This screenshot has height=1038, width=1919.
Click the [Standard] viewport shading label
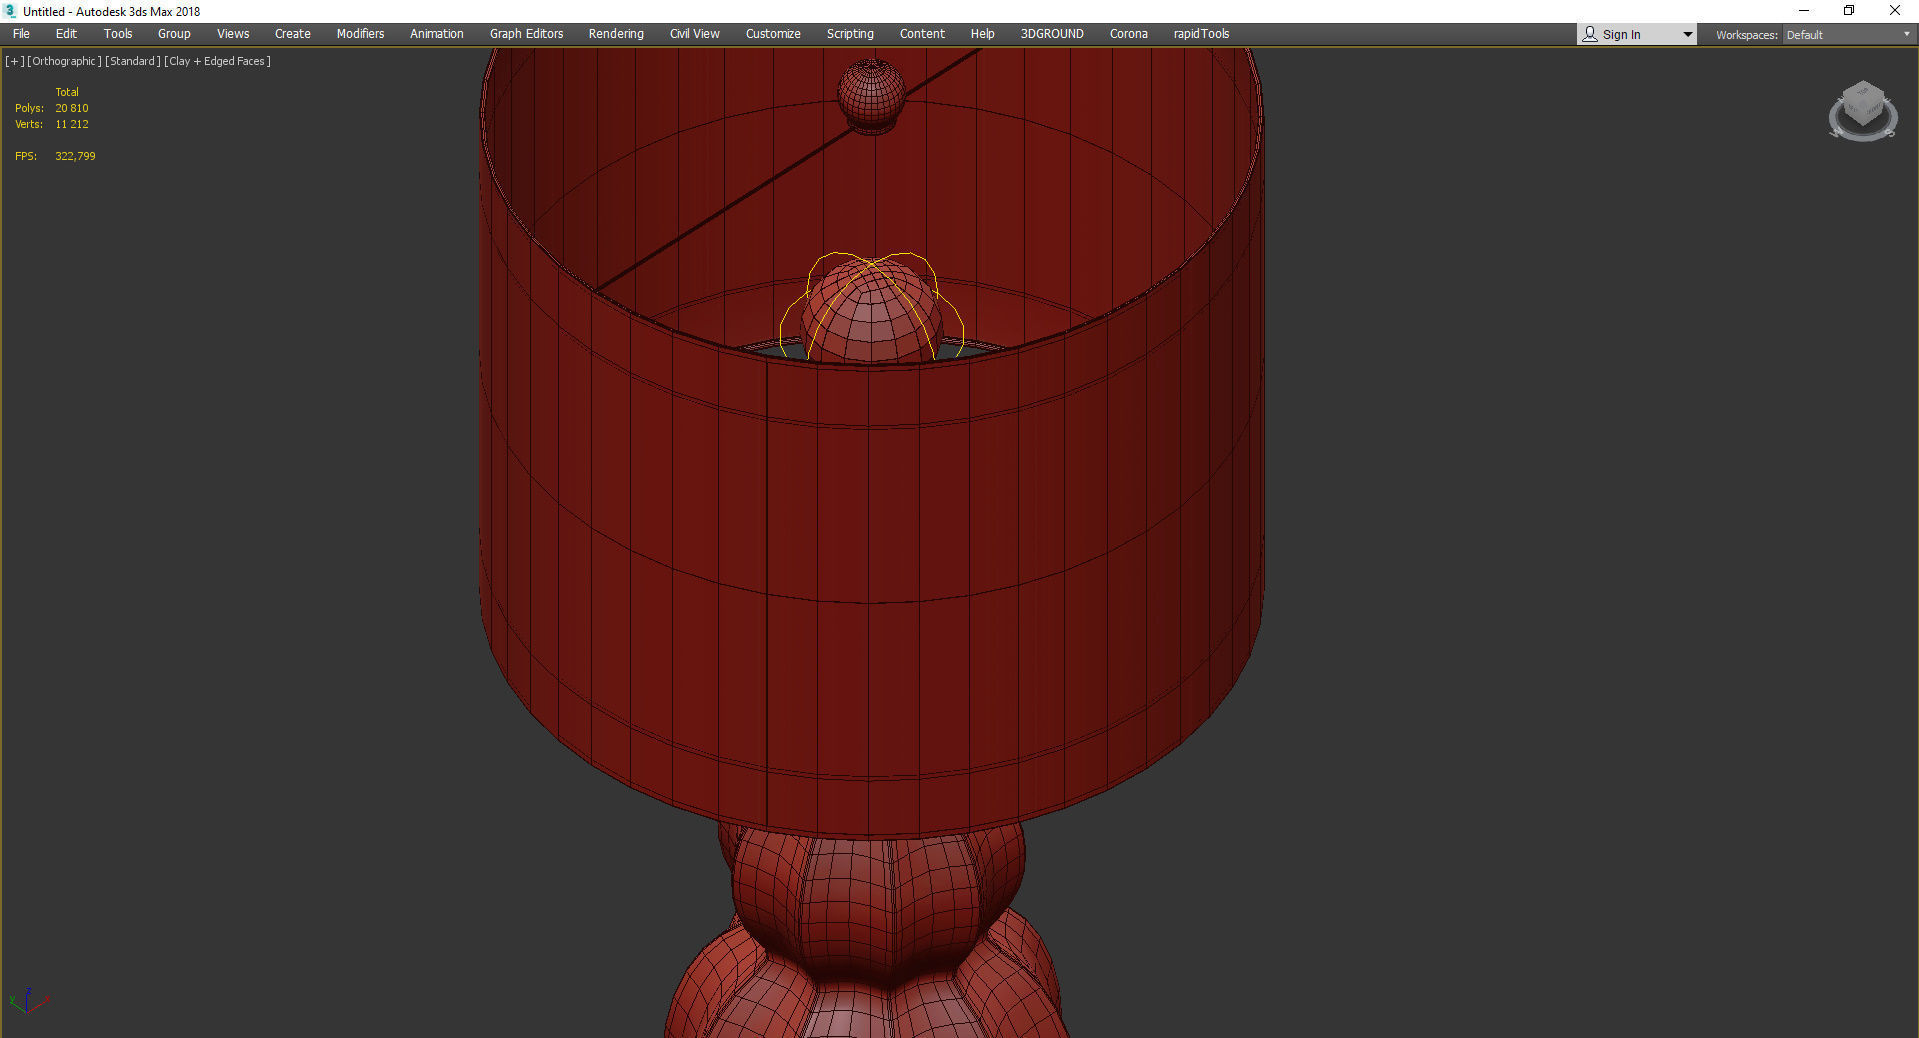click(133, 61)
